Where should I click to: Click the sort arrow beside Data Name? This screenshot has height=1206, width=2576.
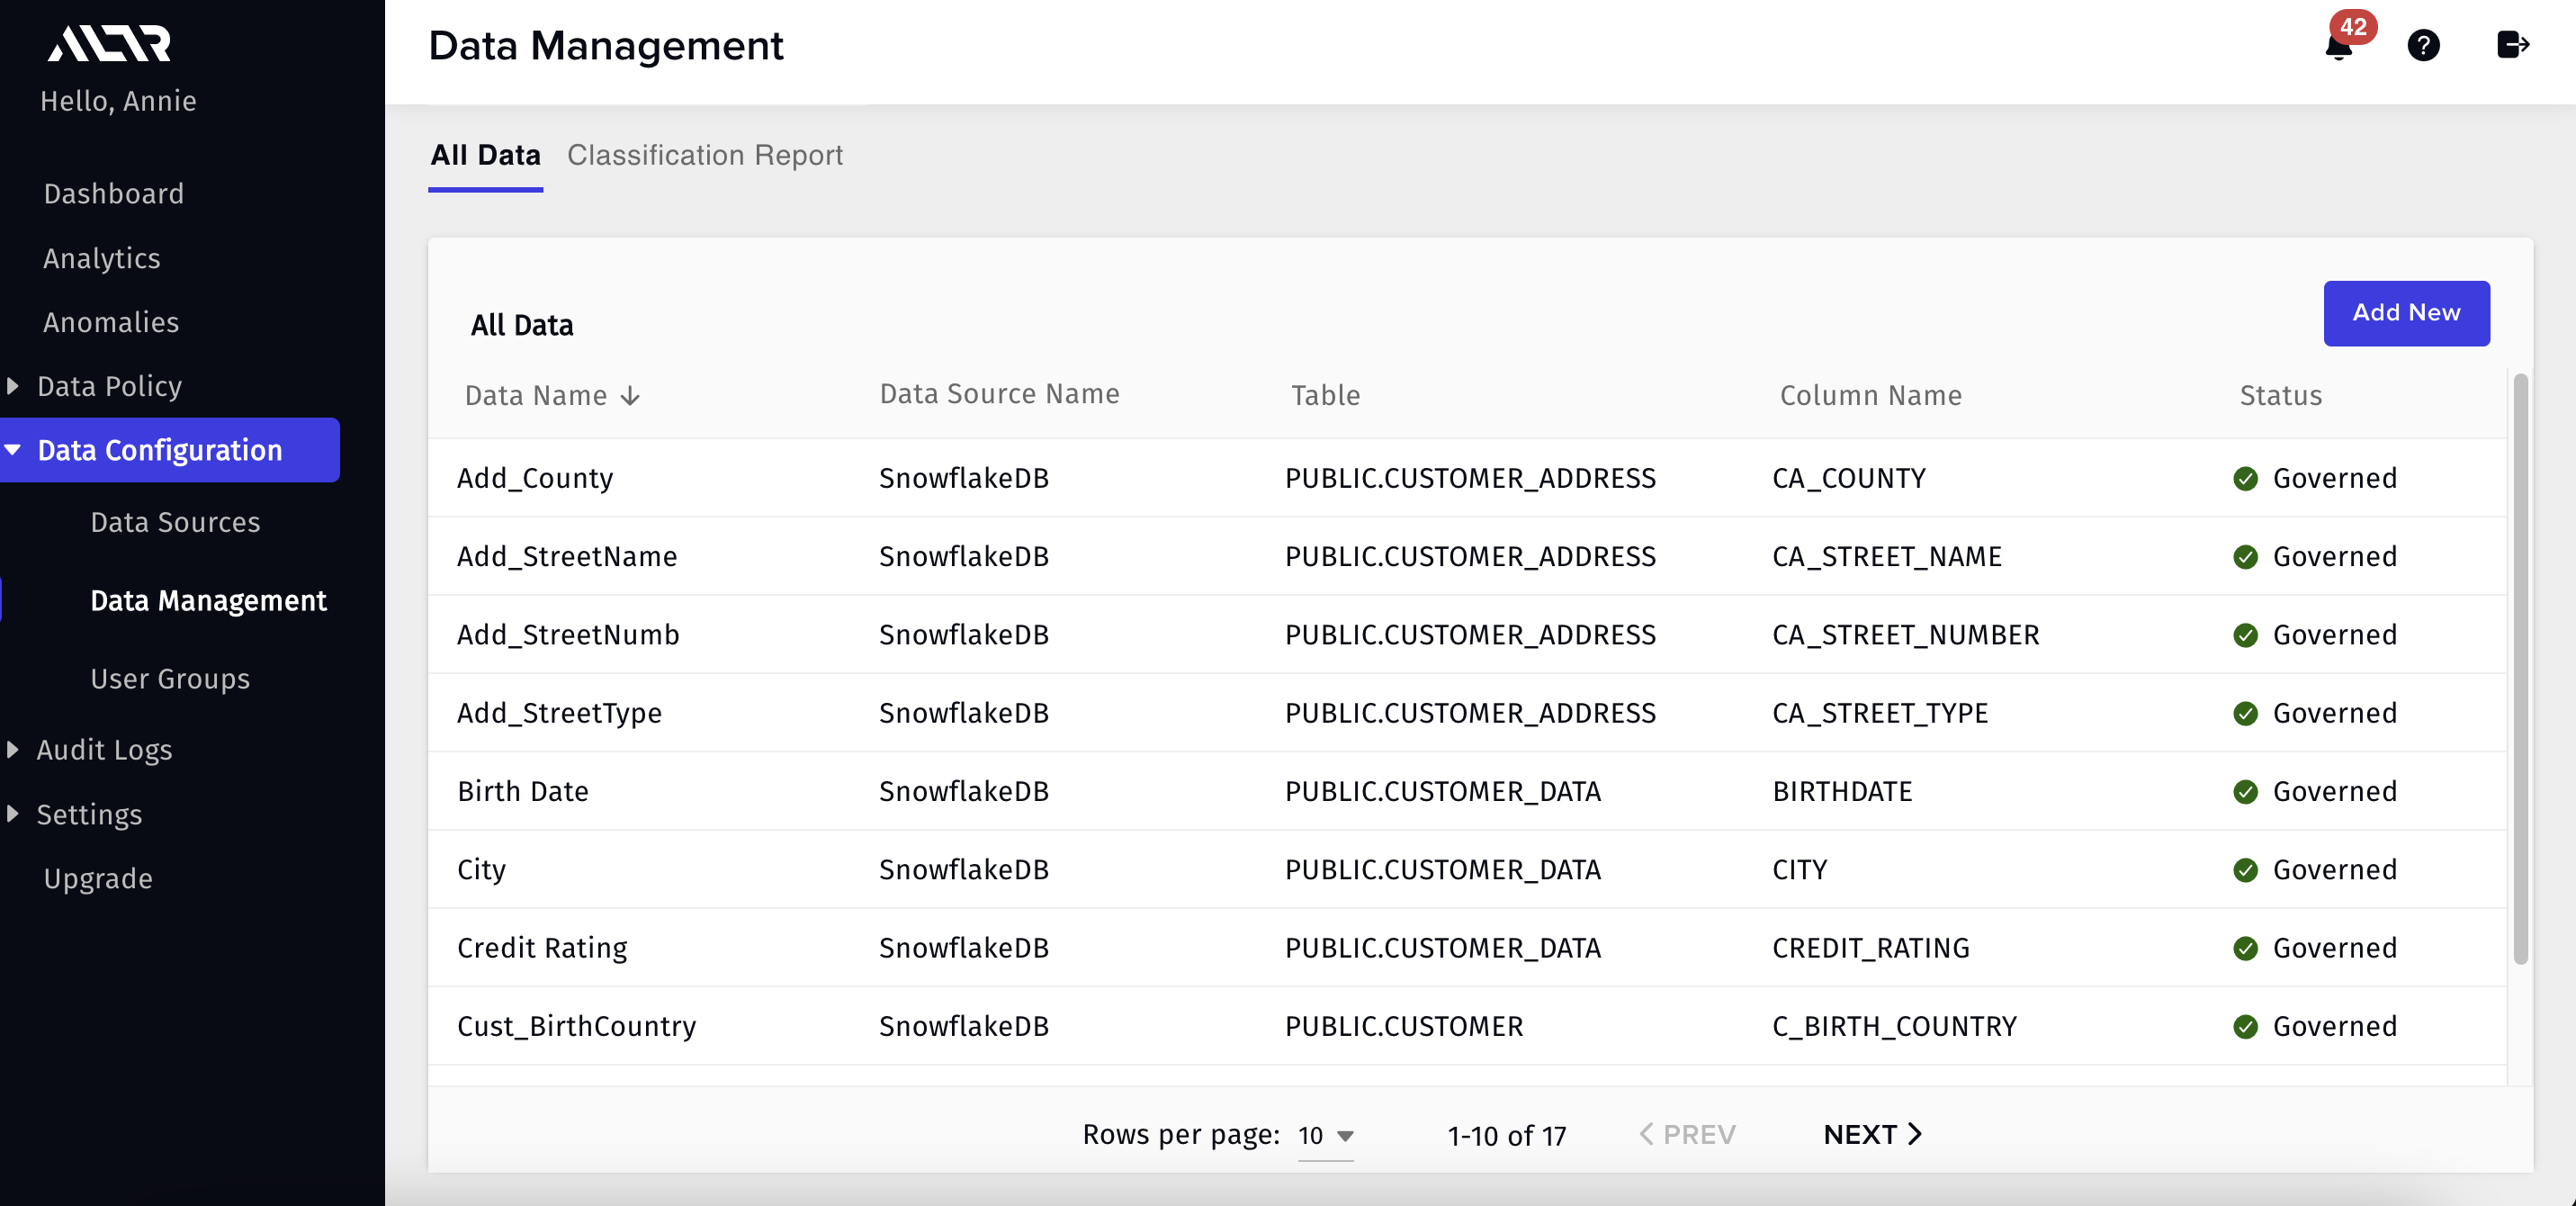pyautogui.click(x=630, y=396)
